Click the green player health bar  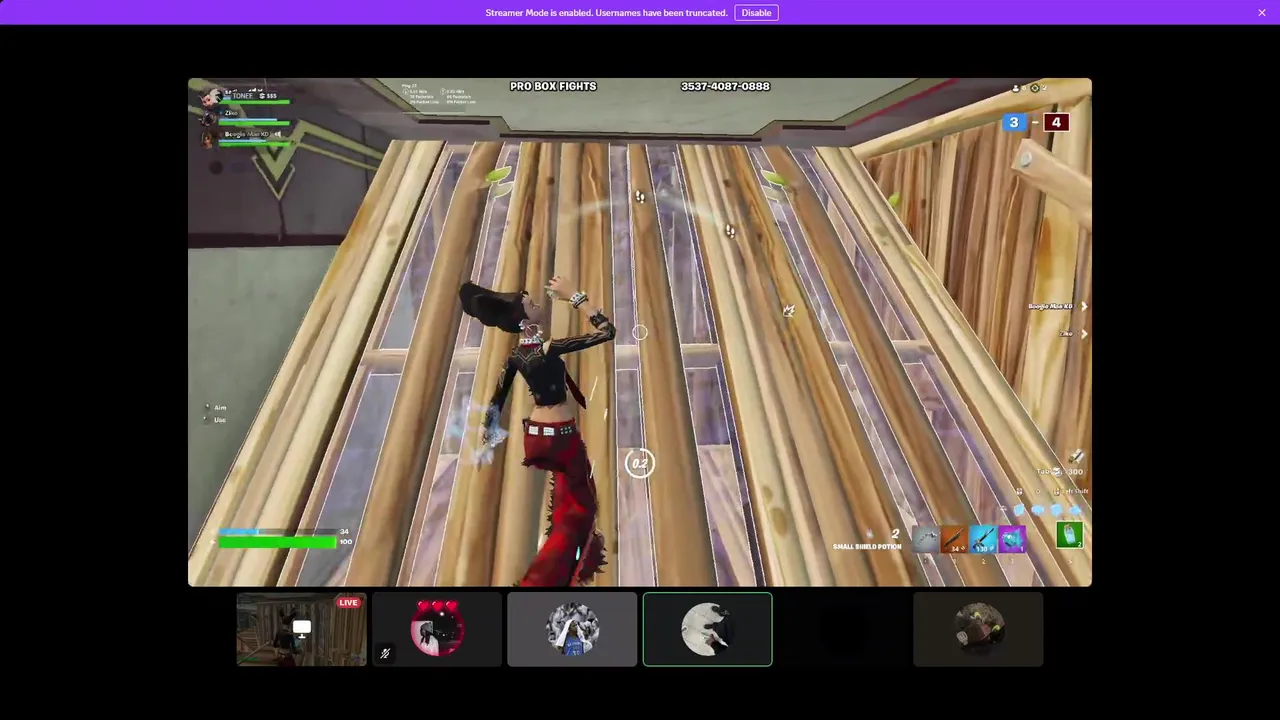pyautogui.click(x=278, y=542)
